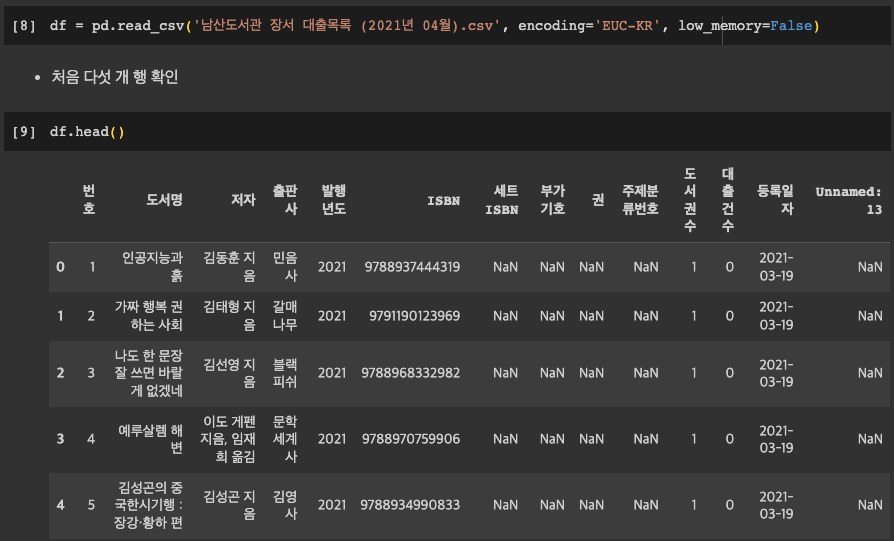Click author cell 김성곤 지음
The height and width of the screenshot is (541, 894).
229,505
